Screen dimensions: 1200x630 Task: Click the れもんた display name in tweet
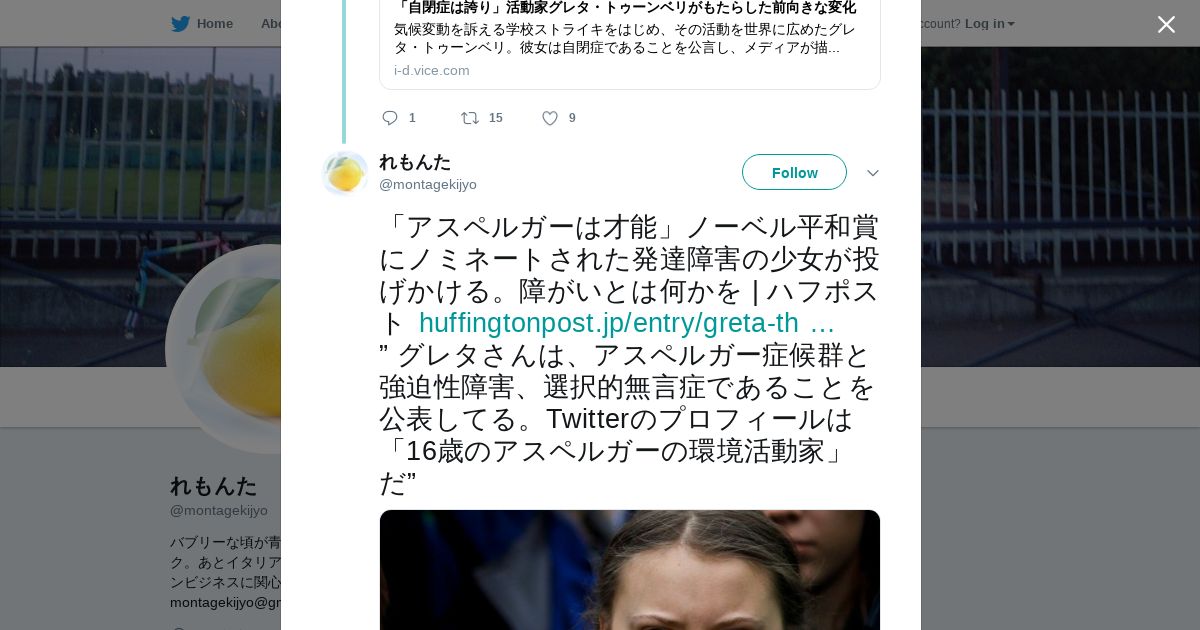415,162
